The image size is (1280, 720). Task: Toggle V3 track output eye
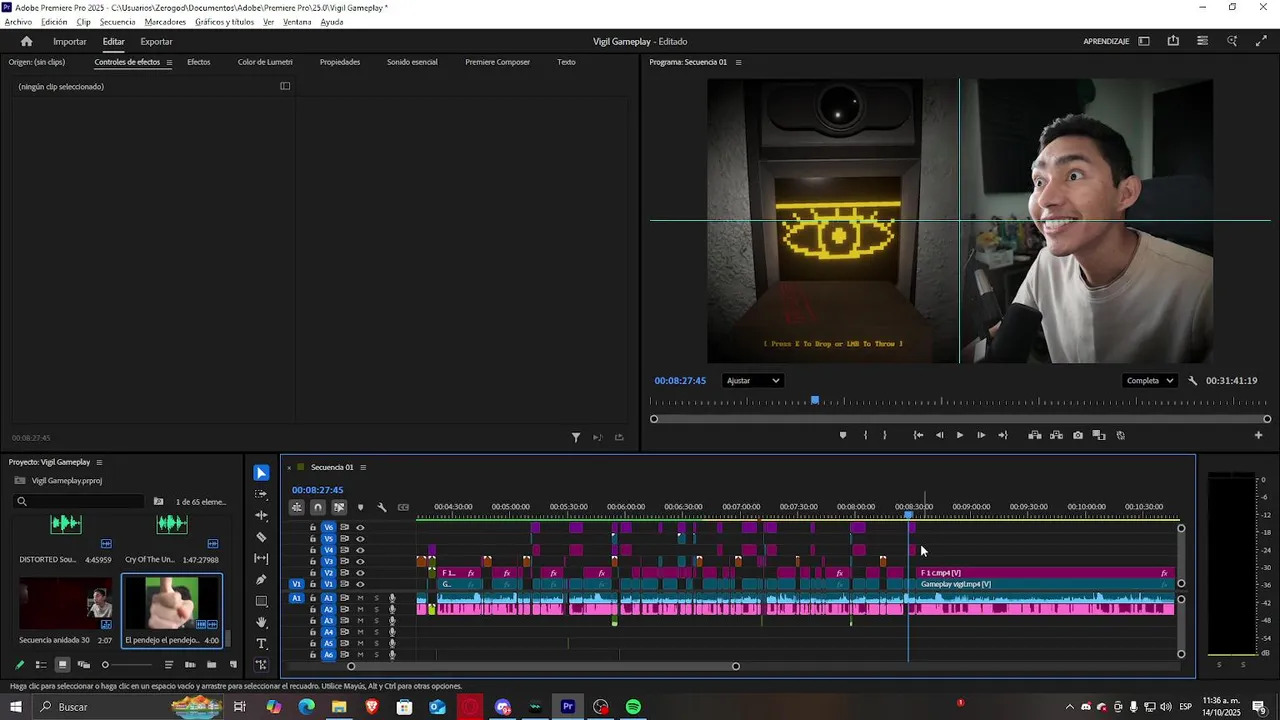coord(360,561)
